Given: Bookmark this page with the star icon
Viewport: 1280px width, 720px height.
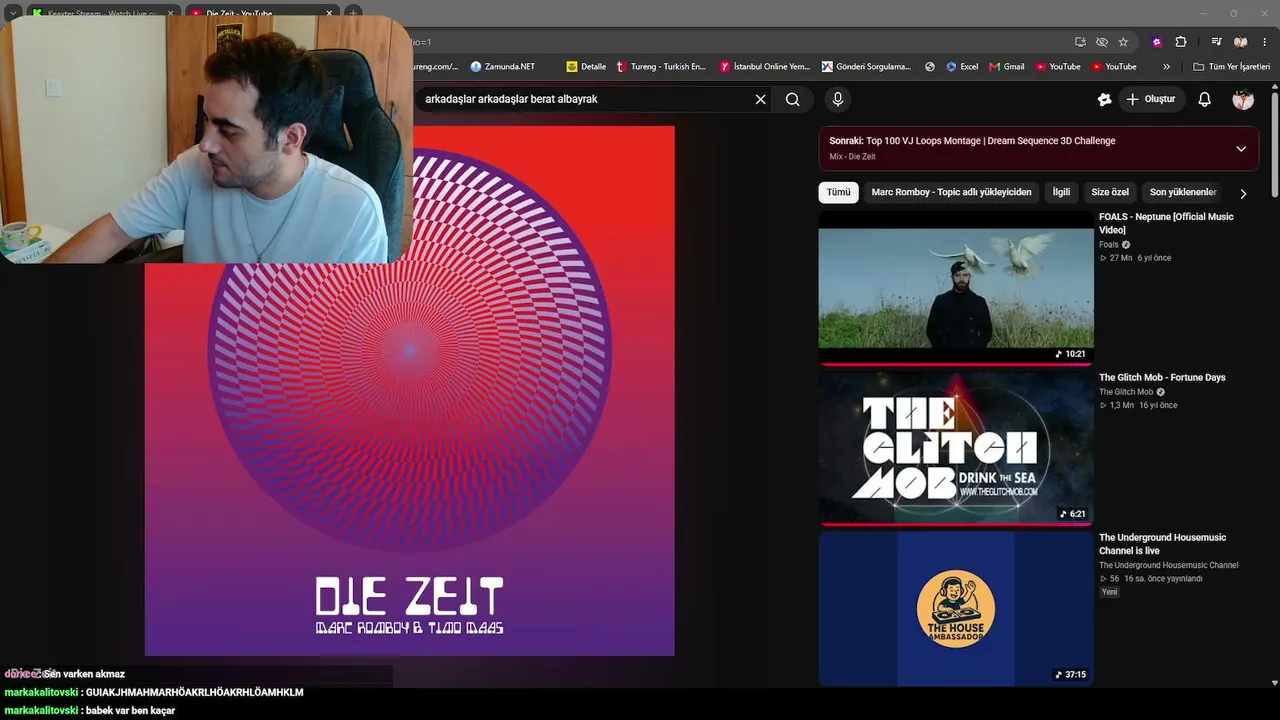Looking at the screenshot, I should click(x=1123, y=42).
